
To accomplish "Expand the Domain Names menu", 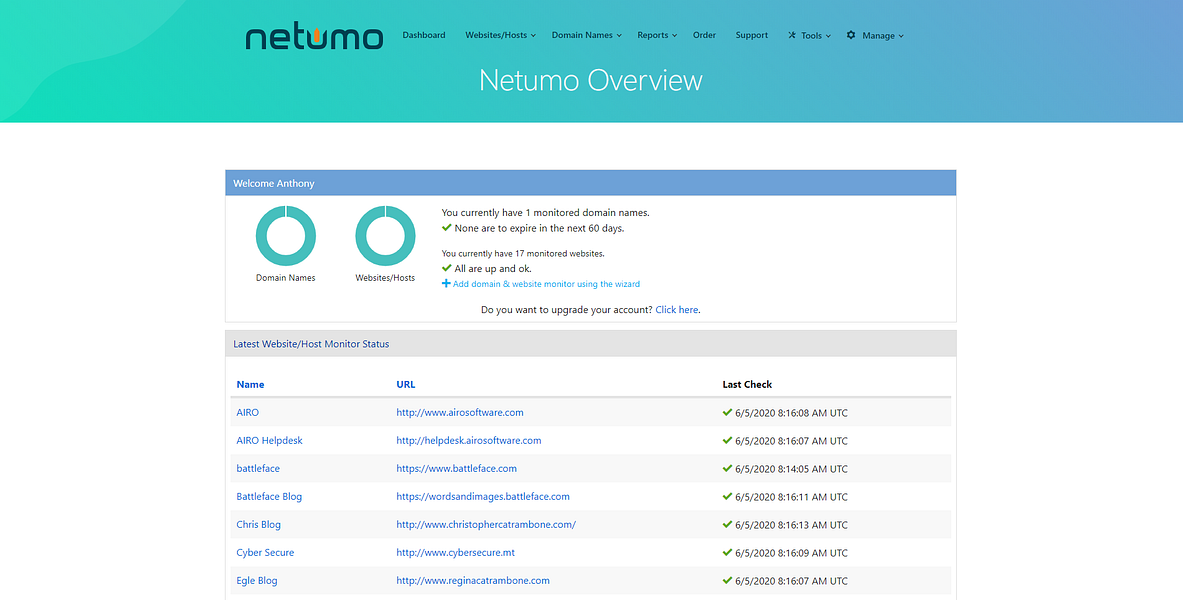I will [587, 35].
